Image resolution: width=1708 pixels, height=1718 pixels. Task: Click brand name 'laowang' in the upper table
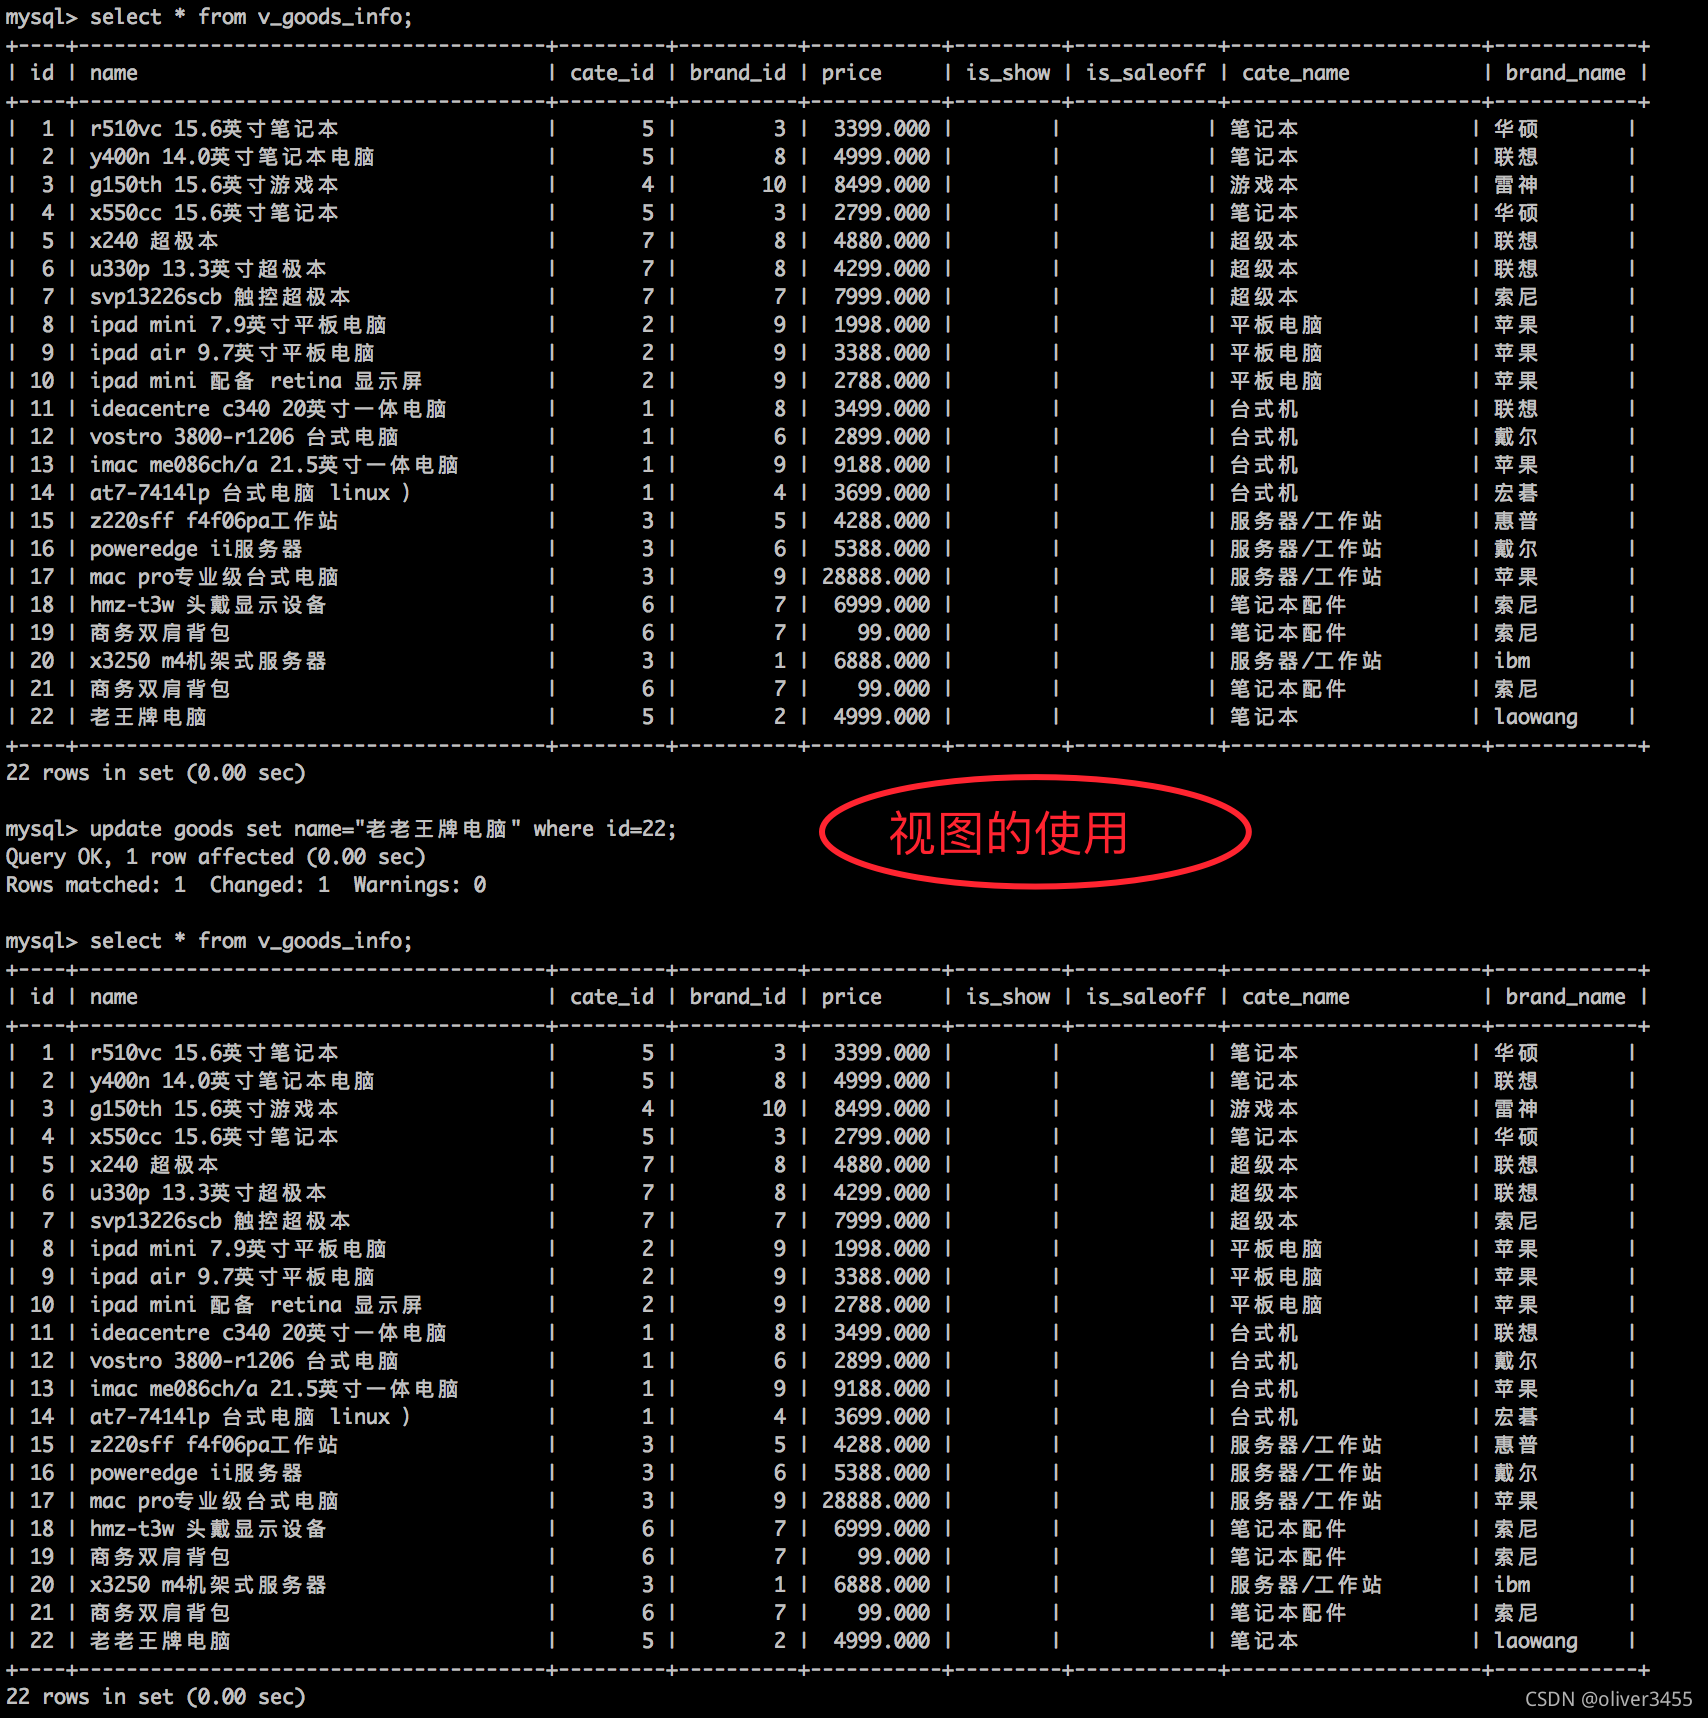point(1536,717)
